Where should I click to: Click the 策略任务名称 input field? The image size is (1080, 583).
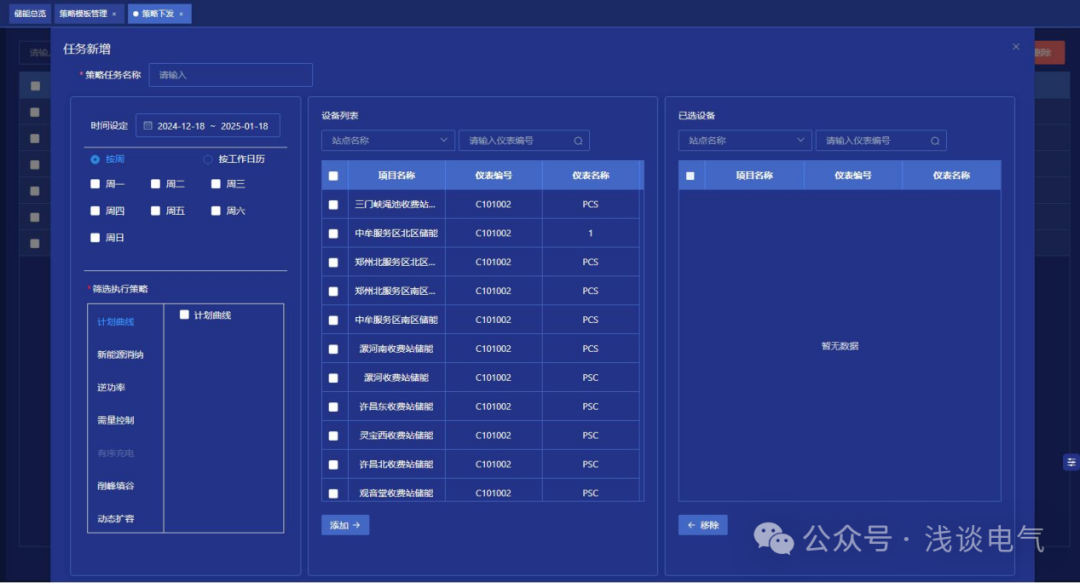230,75
